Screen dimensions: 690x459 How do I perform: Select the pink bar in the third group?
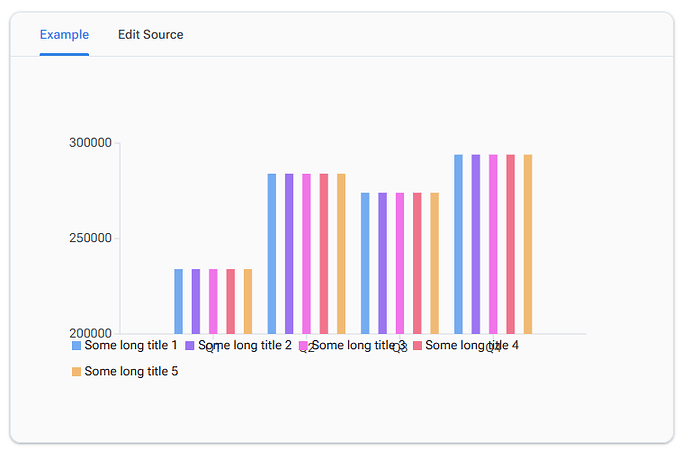[x=400, y=263]
